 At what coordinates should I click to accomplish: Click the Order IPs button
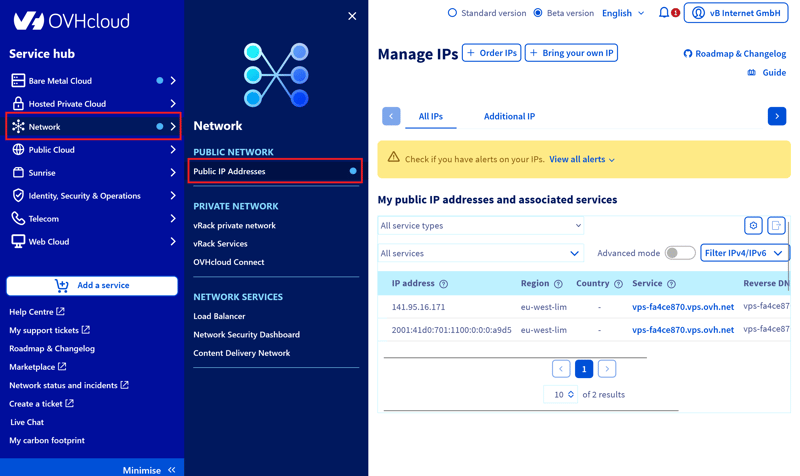click(491, 53)
